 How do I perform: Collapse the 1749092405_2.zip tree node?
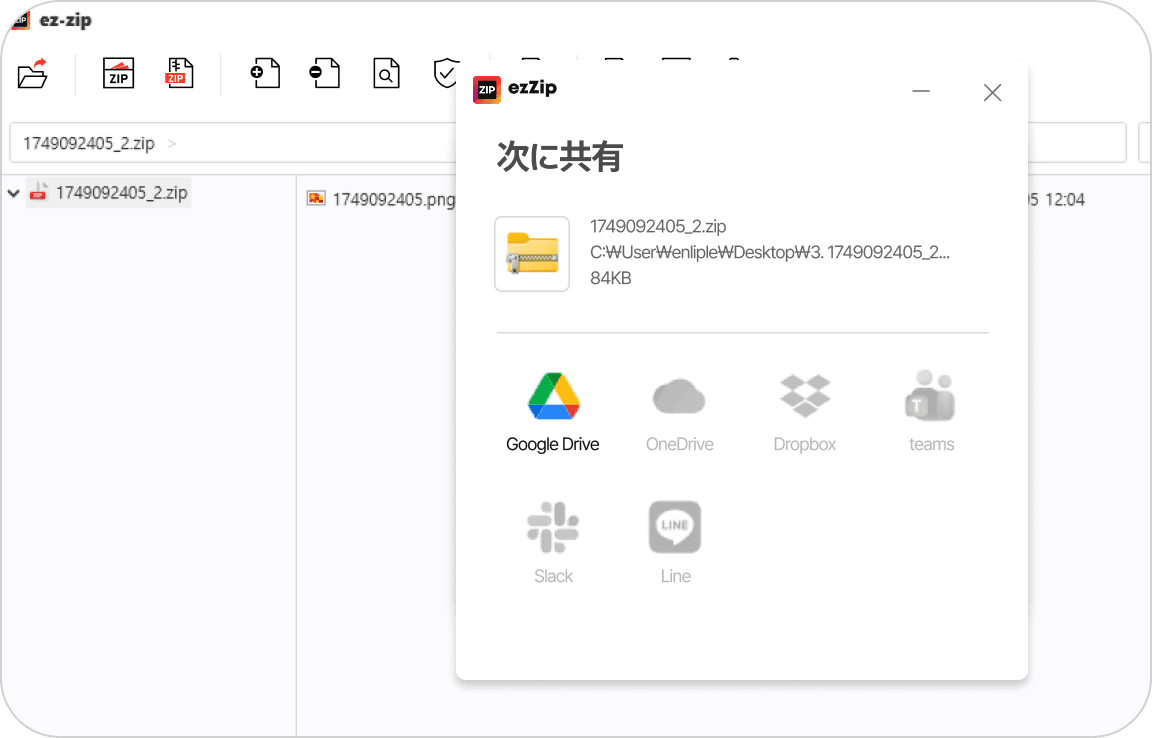pos(13,193)
